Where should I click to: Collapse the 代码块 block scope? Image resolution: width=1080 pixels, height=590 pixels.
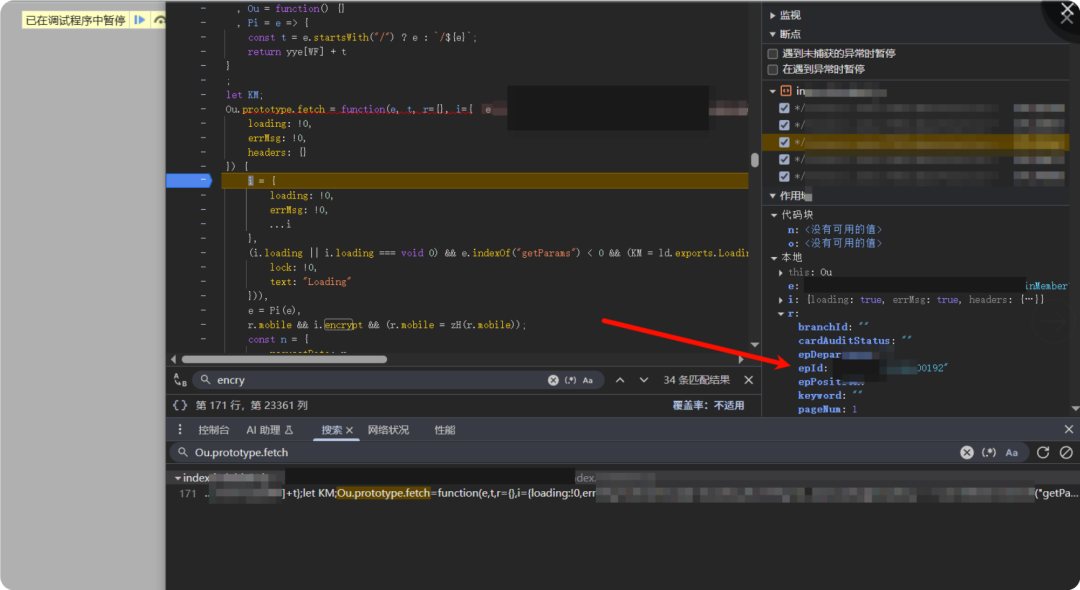tap(774, 215)
